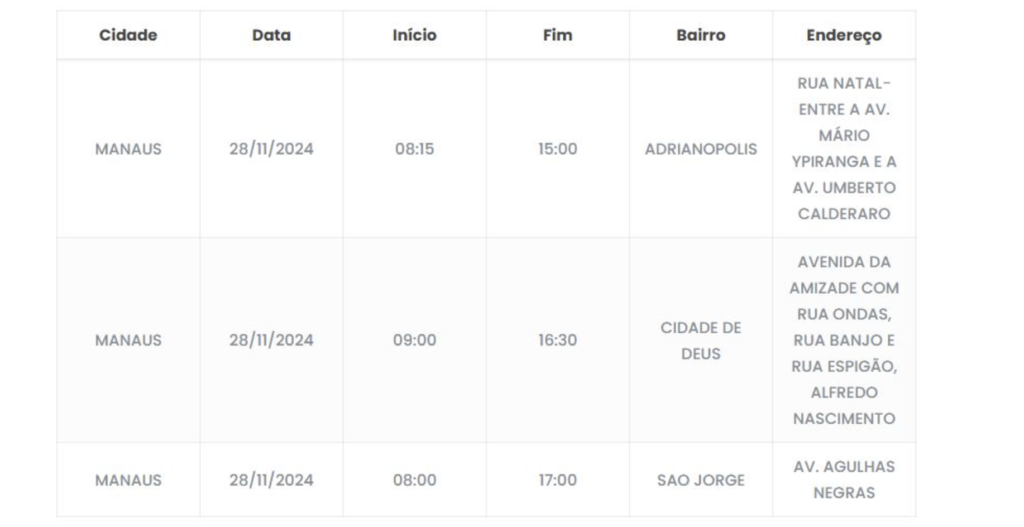Screen dimensions: 1024x527
Task: Click MANAUS in the ADRIANOPOLIS row
Action: click(128, 149)
